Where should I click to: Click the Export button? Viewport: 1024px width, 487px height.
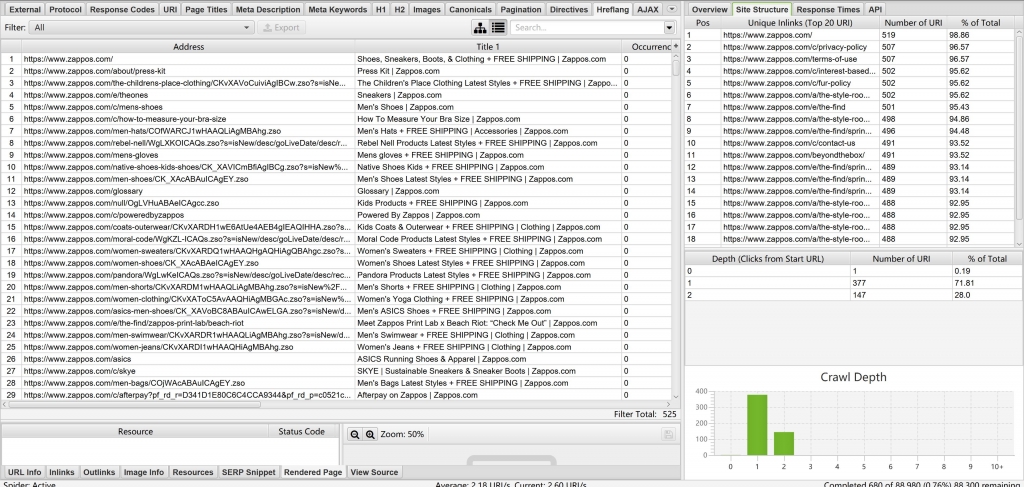(x=281, y=27)
